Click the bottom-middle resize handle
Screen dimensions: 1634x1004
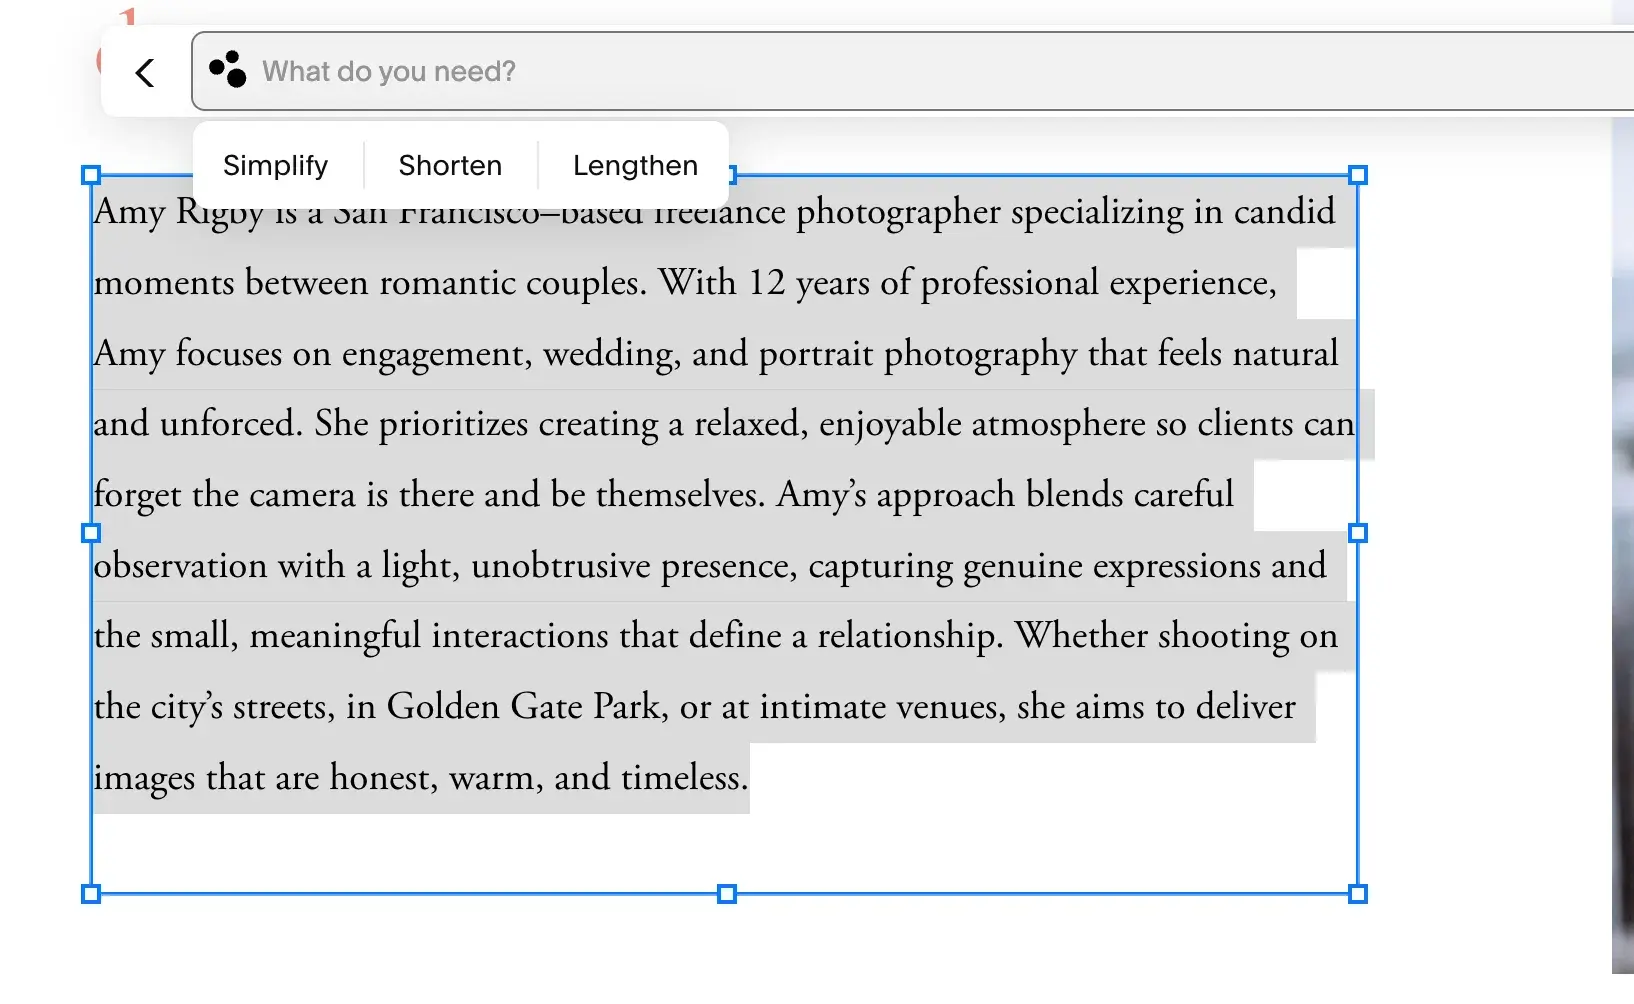pyautogui.click(x=725, y=893)
